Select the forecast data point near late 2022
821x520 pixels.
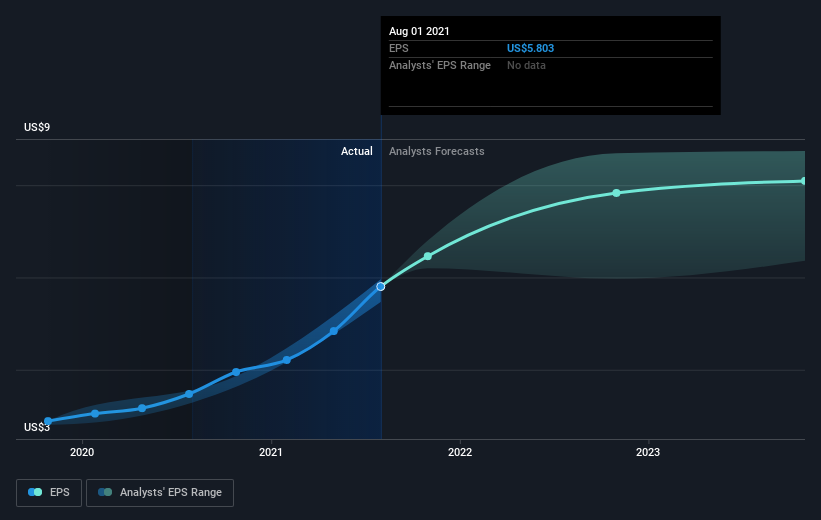(616, 193)
